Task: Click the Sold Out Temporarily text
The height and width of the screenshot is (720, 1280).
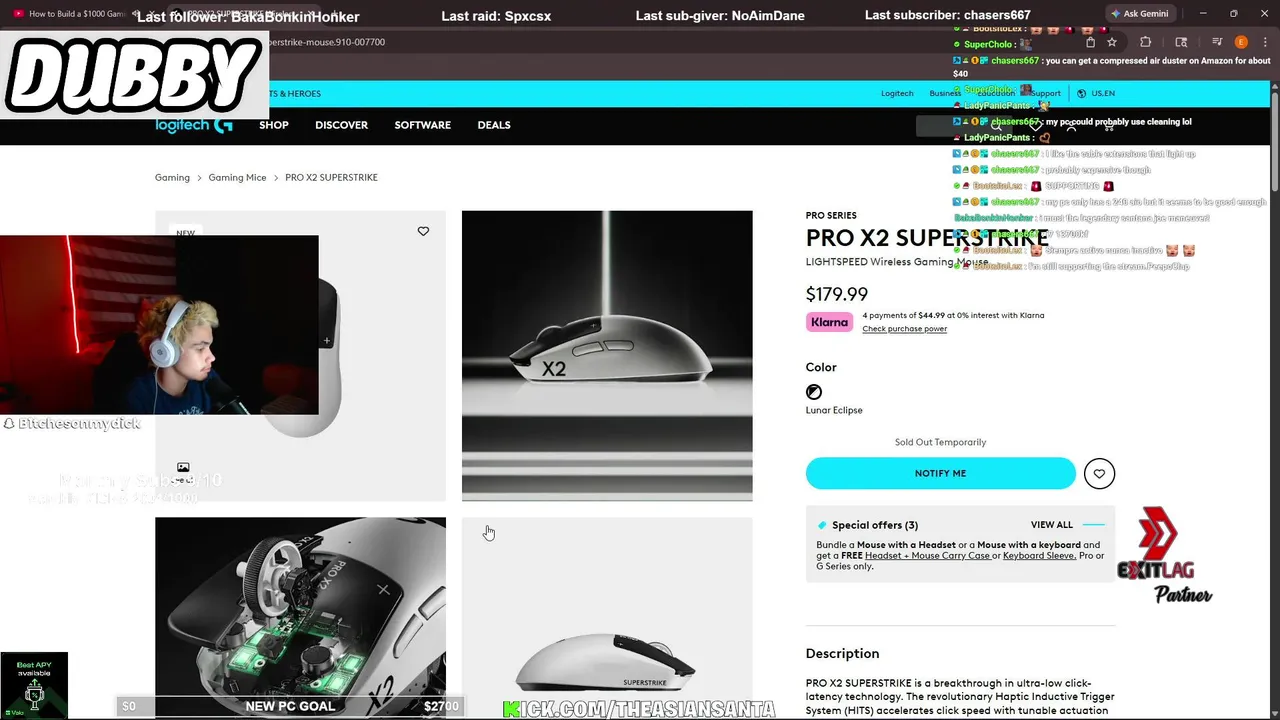Action: [x=941, y=442]
